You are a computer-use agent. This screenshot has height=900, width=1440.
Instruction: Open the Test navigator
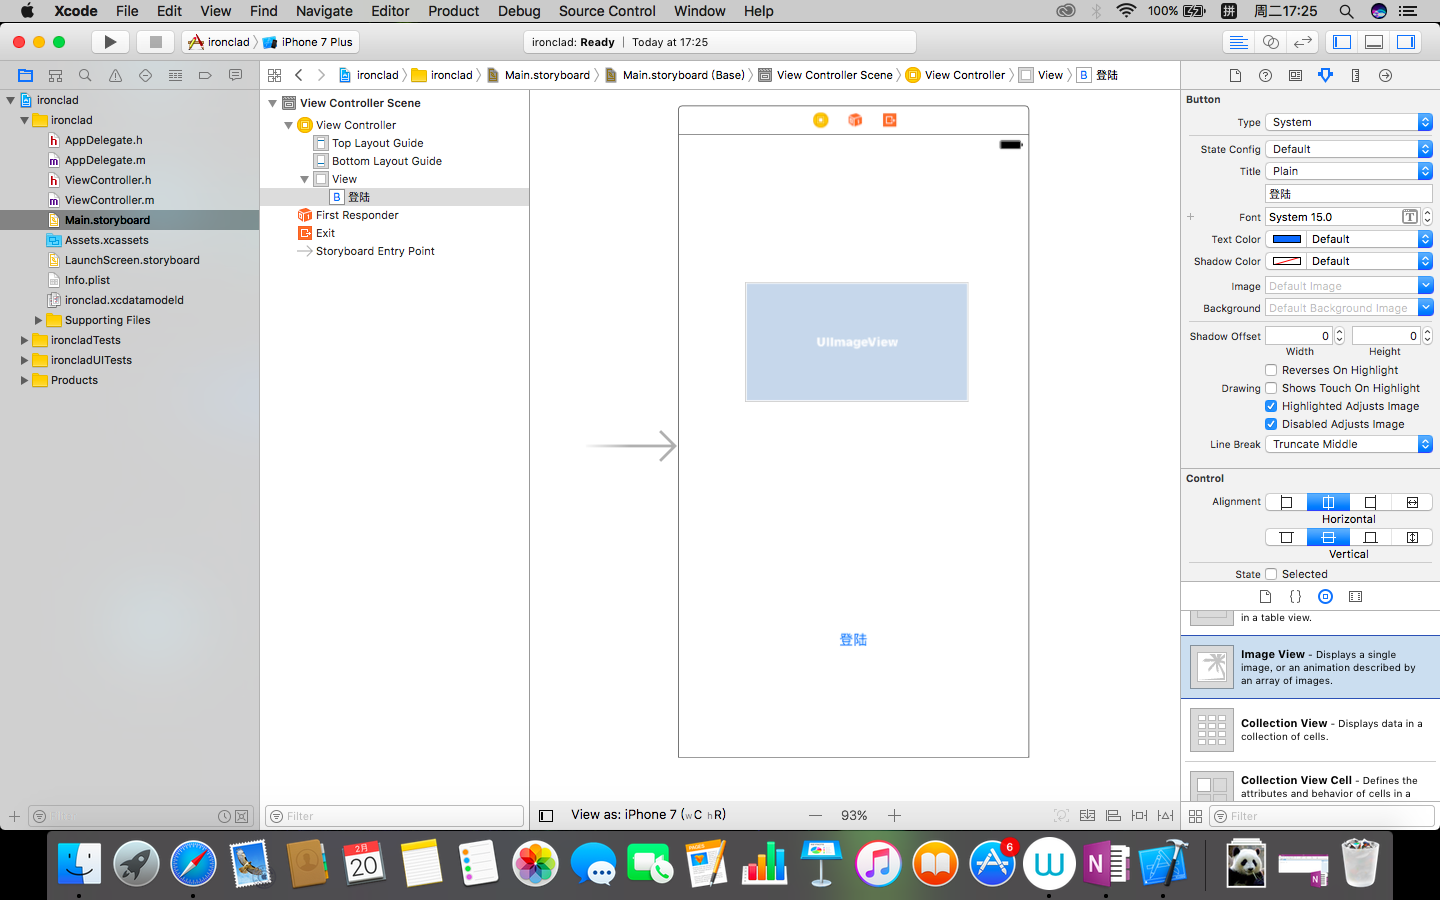tap(146, 75)
